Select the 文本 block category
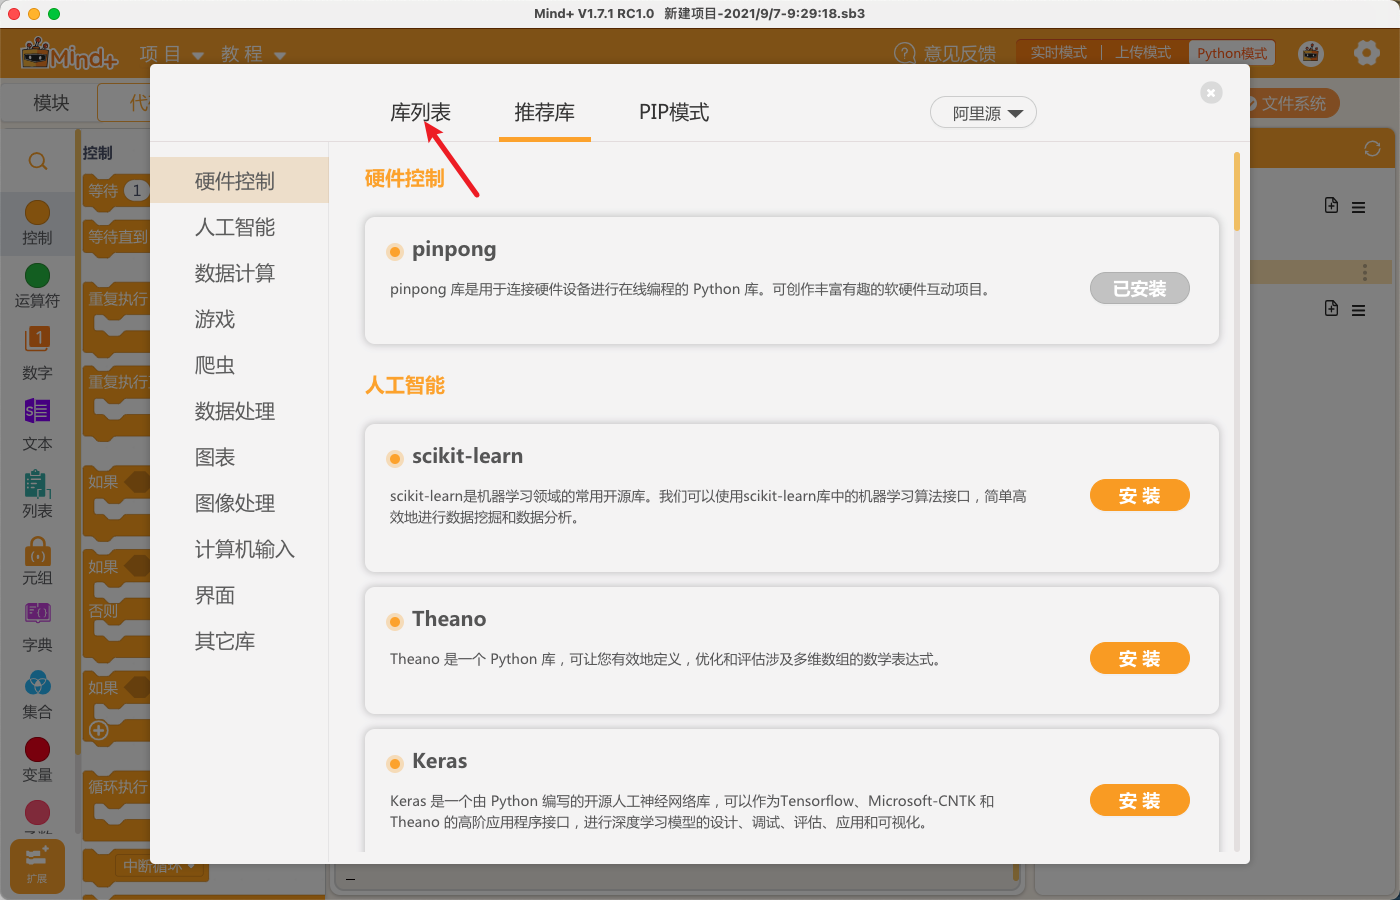The image size is (1400, 900). [37, 424]
